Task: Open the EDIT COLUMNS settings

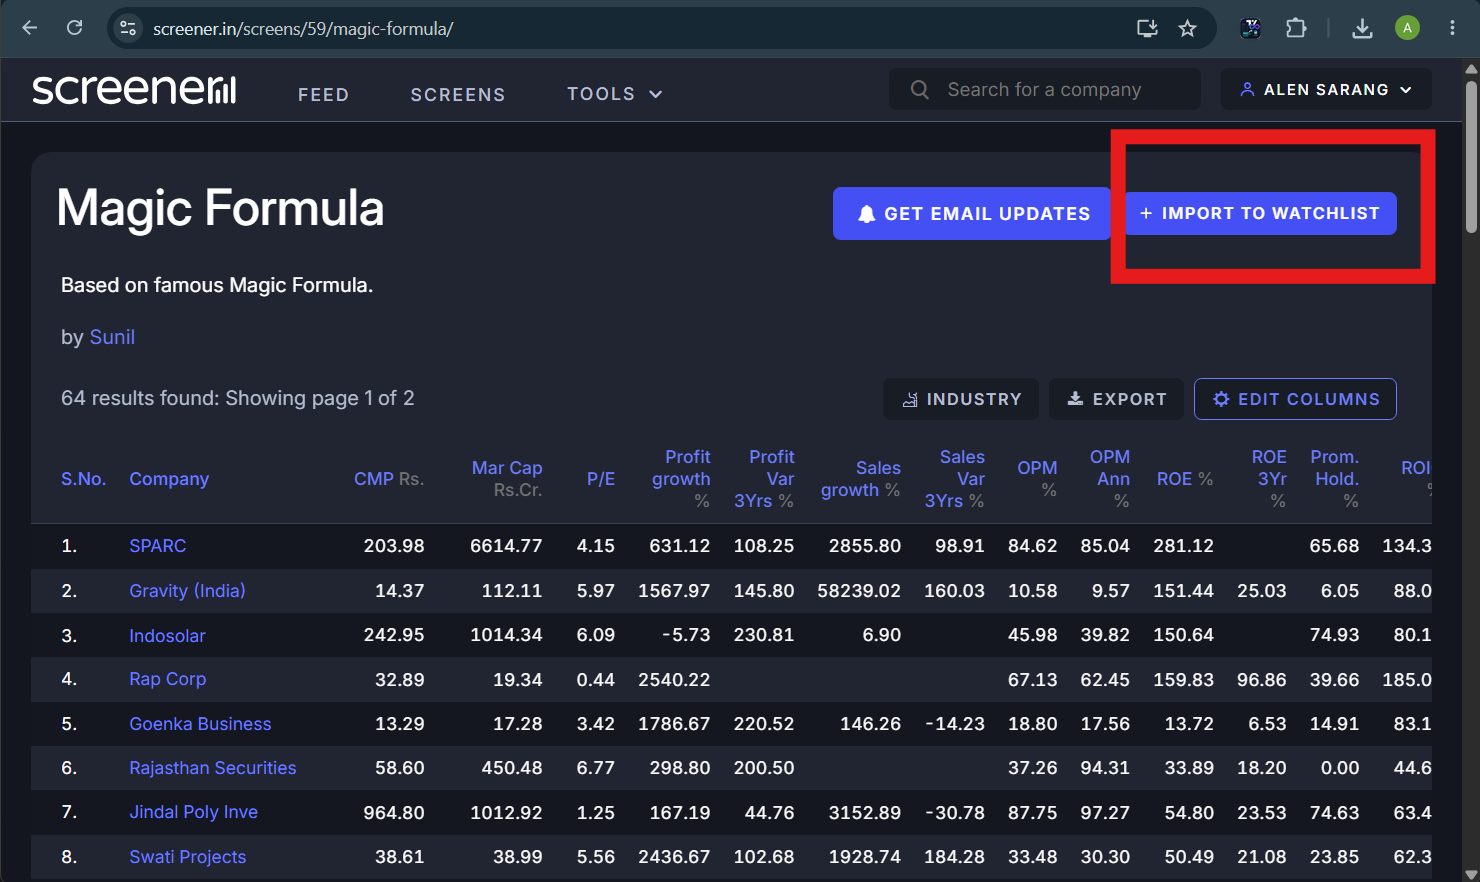Action: point(1295,399)
